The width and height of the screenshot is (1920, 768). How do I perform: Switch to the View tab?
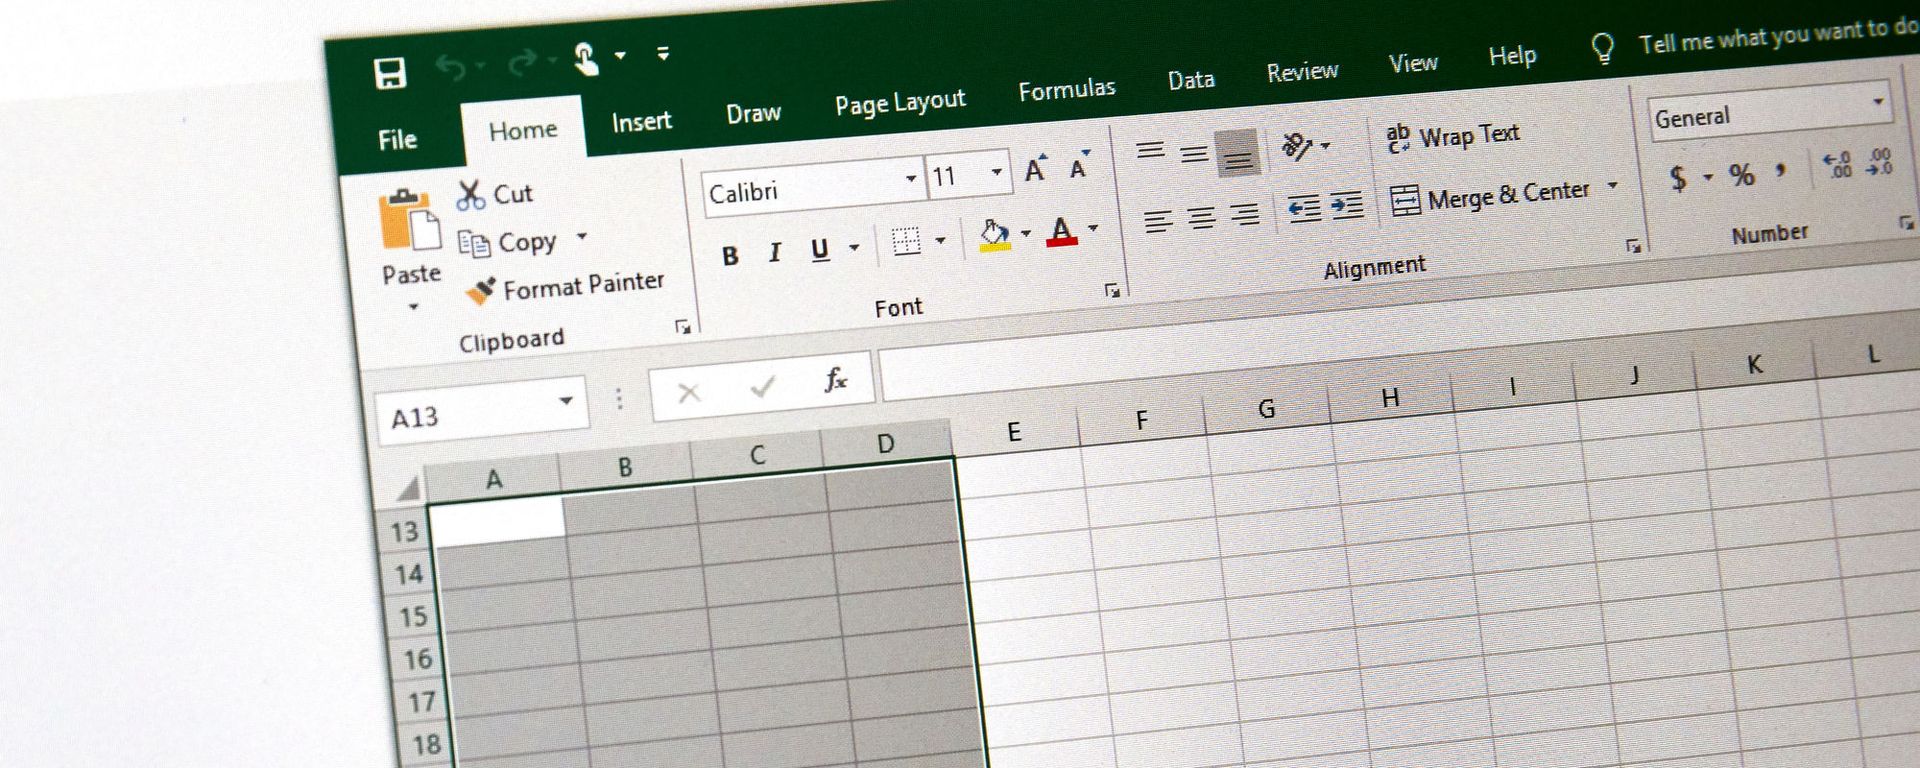(x=1413, y=63)
